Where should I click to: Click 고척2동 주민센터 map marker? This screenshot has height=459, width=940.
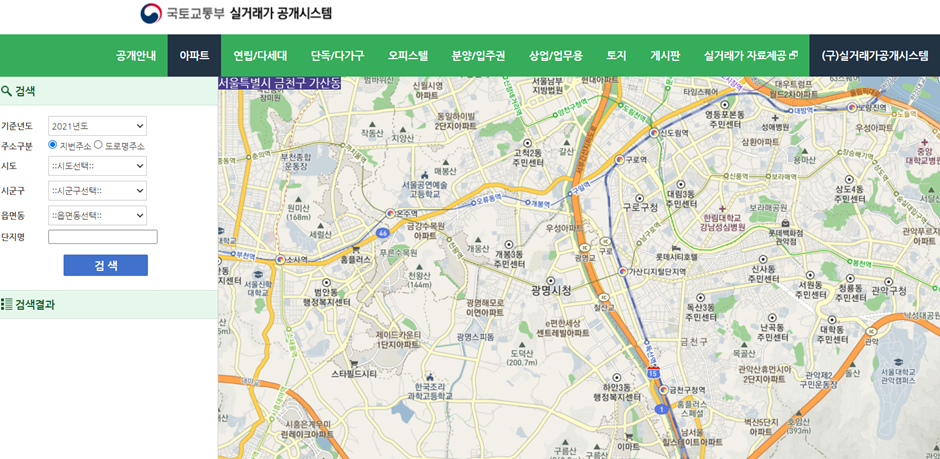click(x=528, y=143)
